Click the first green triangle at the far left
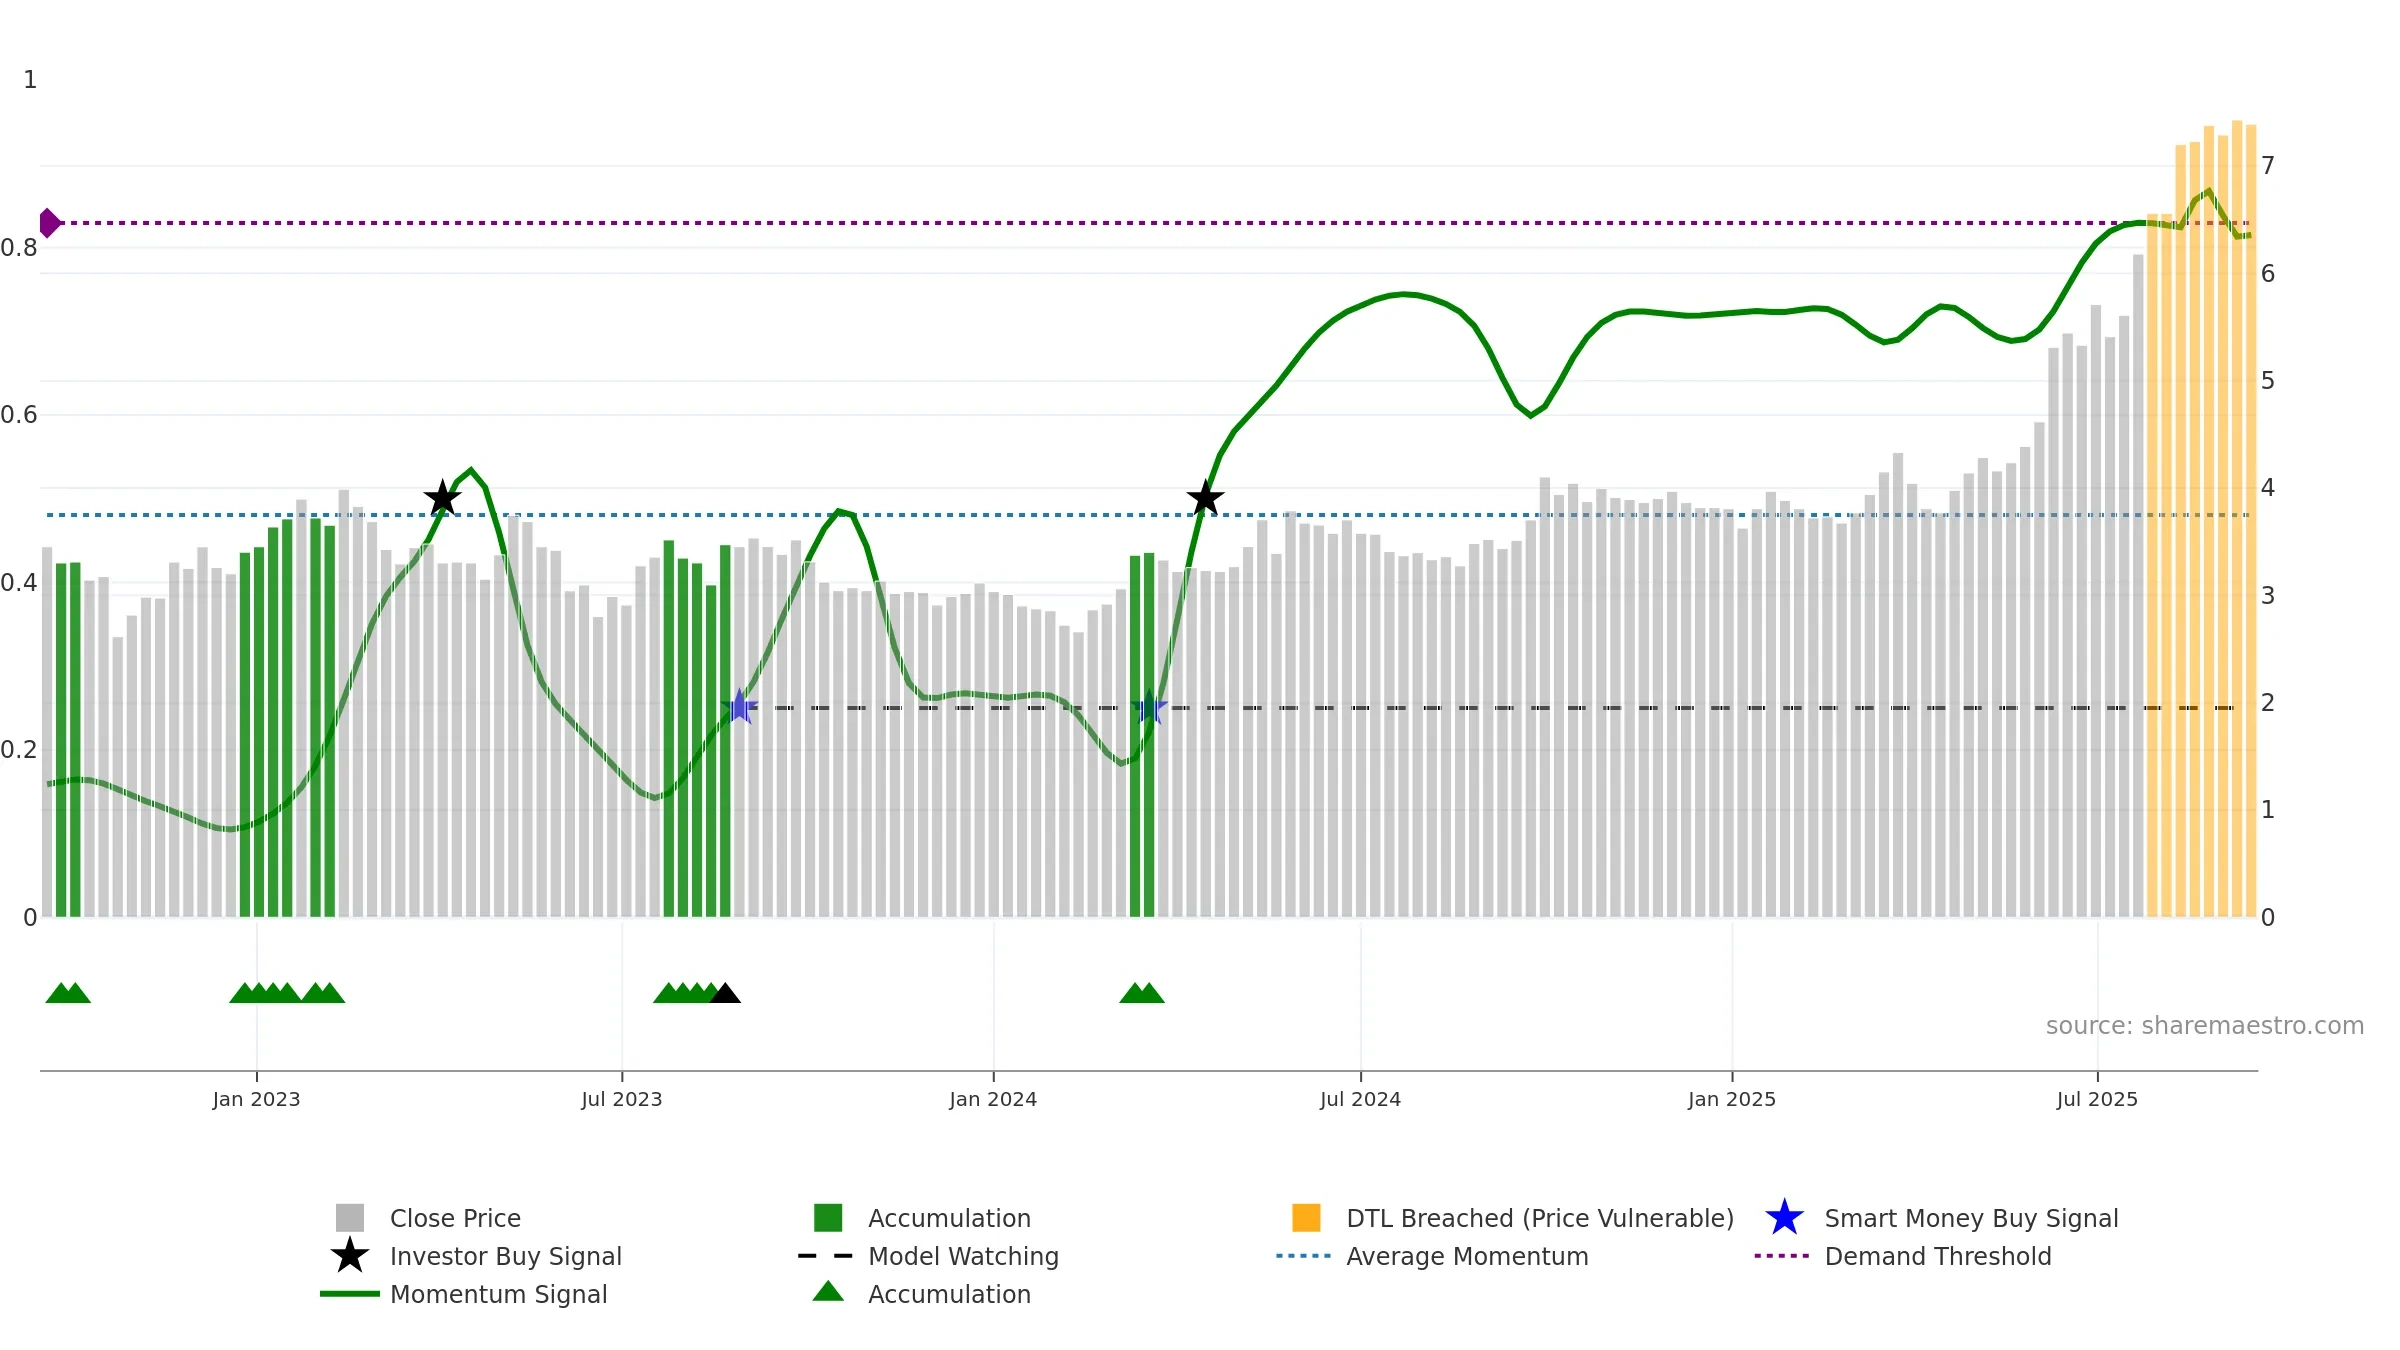Viewport: 2400px width, 1350px height. click(x=60, y=994)
